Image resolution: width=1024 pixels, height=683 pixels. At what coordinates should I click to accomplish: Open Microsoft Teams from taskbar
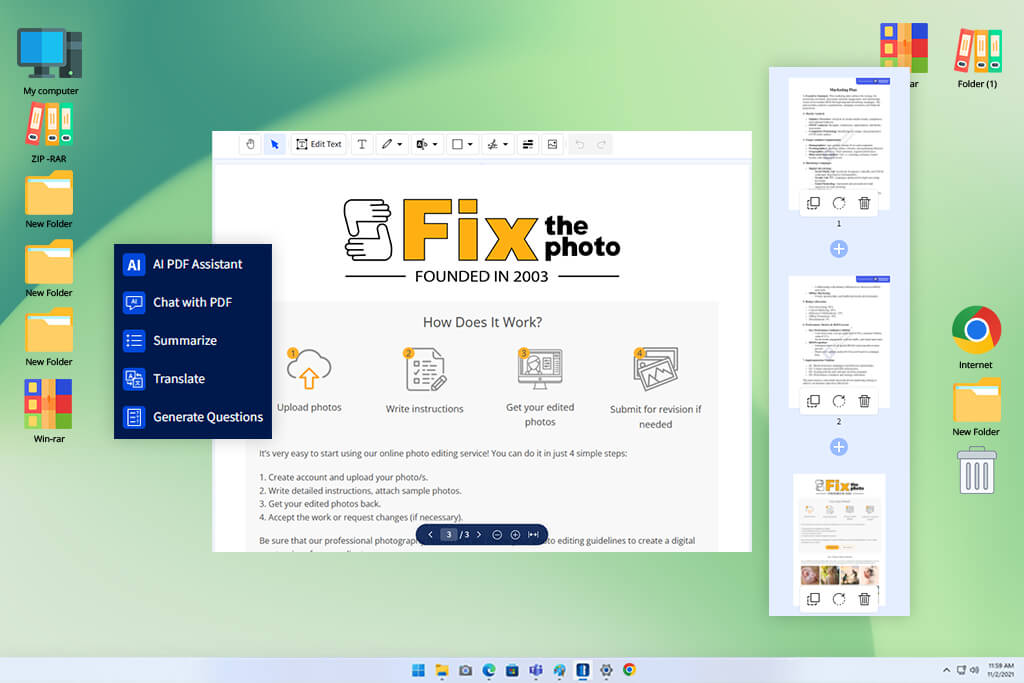pos(536,670)
